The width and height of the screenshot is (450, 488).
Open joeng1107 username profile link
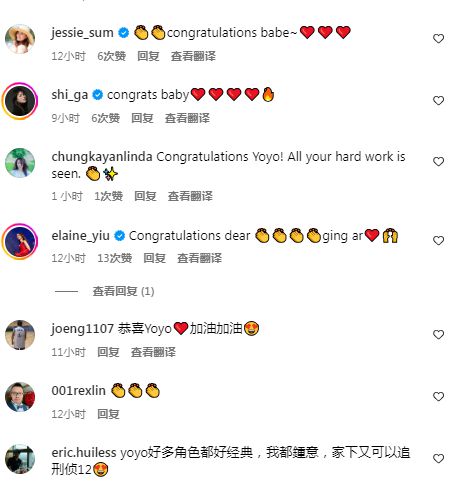(x=82, y=329)
